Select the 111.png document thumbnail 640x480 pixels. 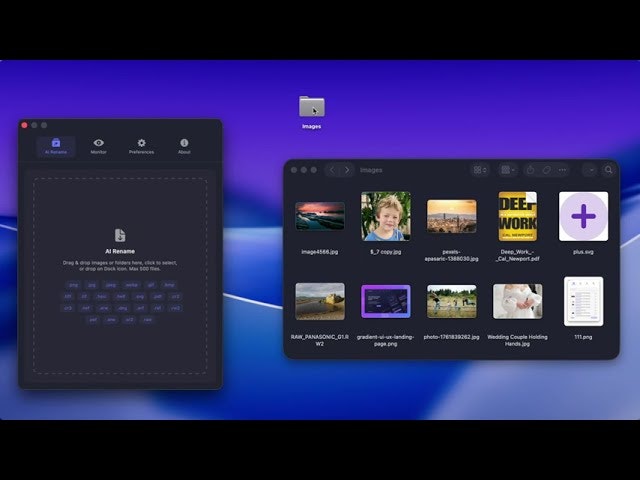(x=583, y=301)
